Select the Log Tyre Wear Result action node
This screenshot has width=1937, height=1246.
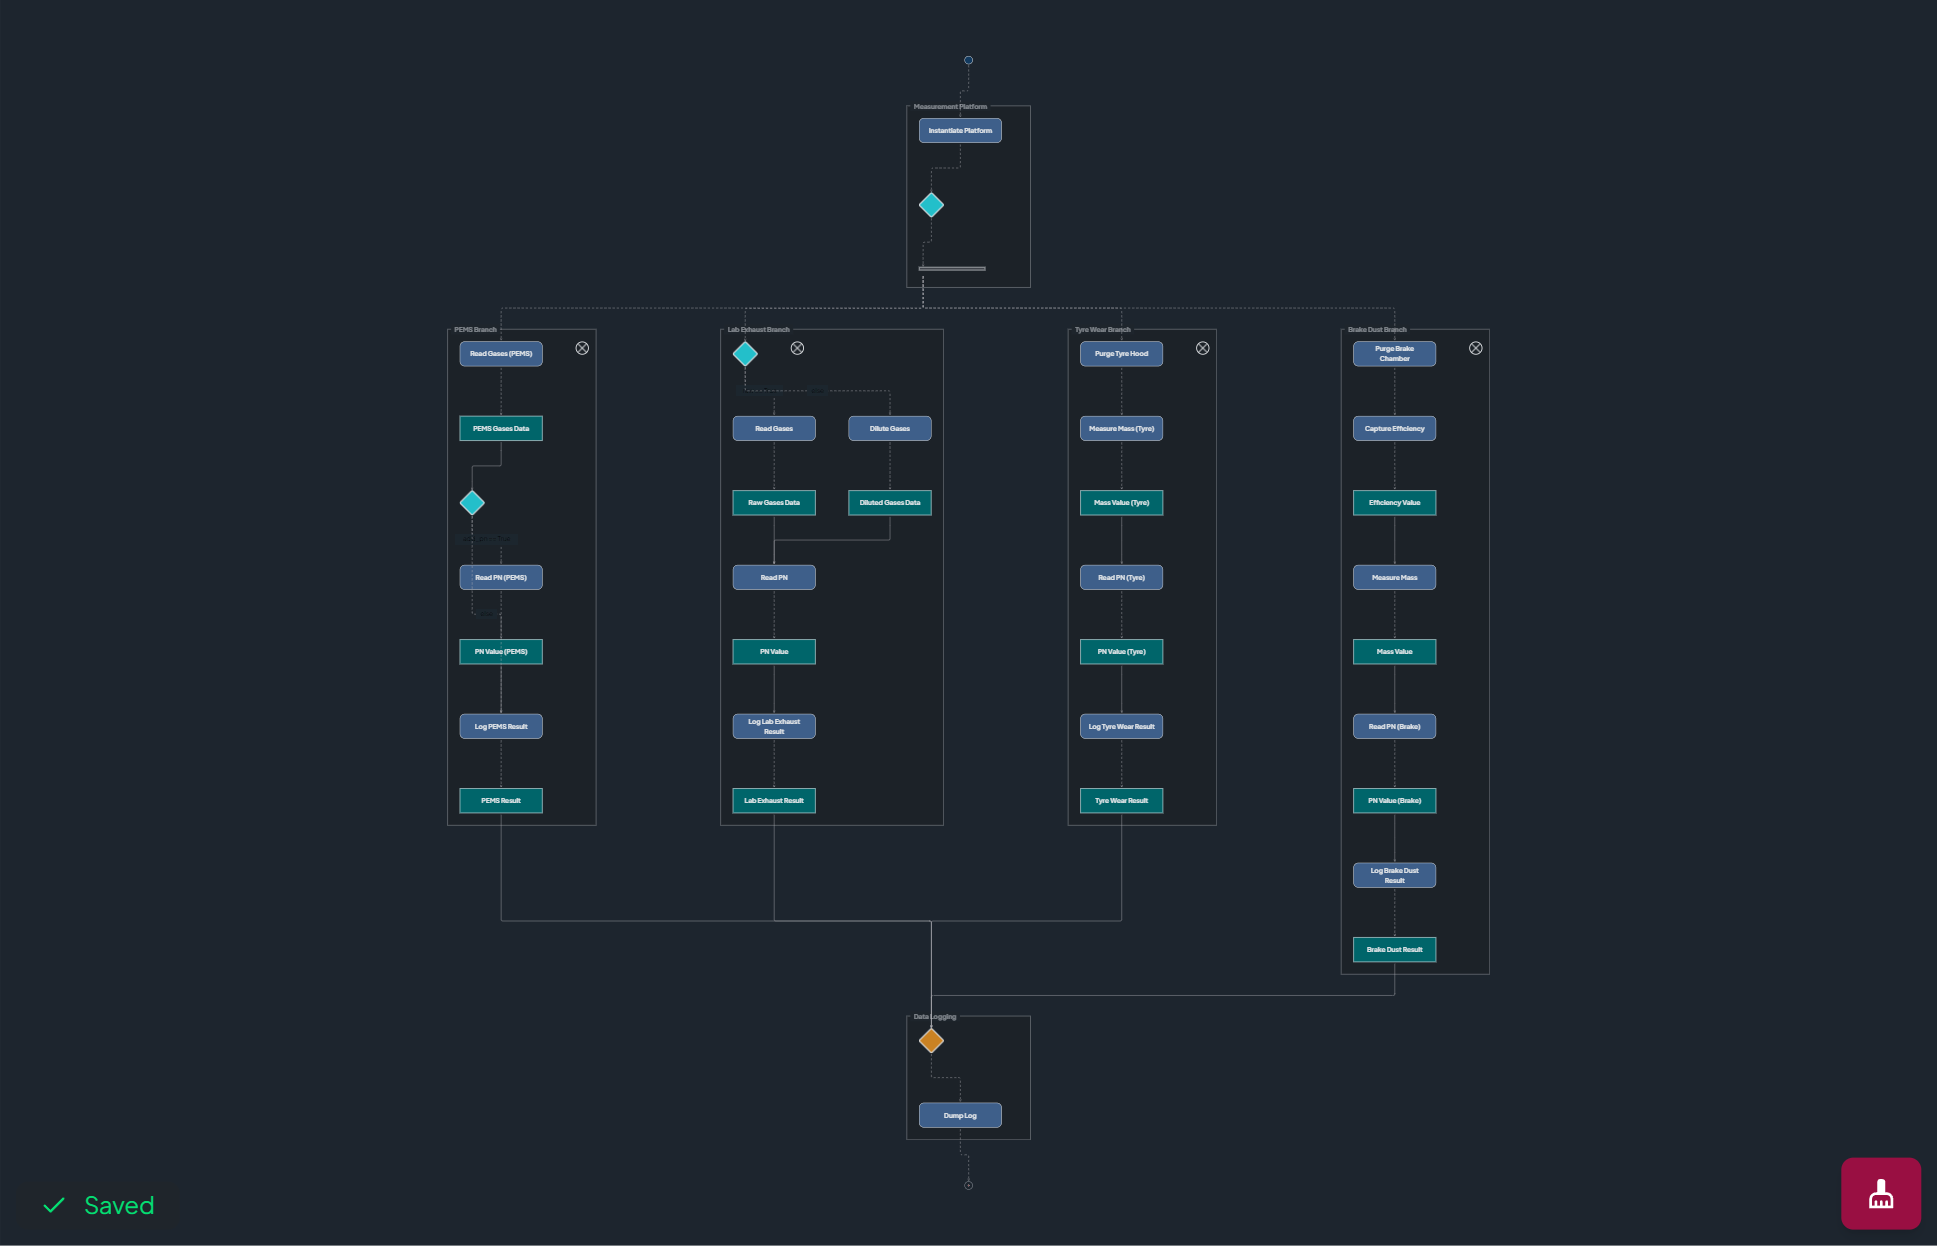[1121, 726]
